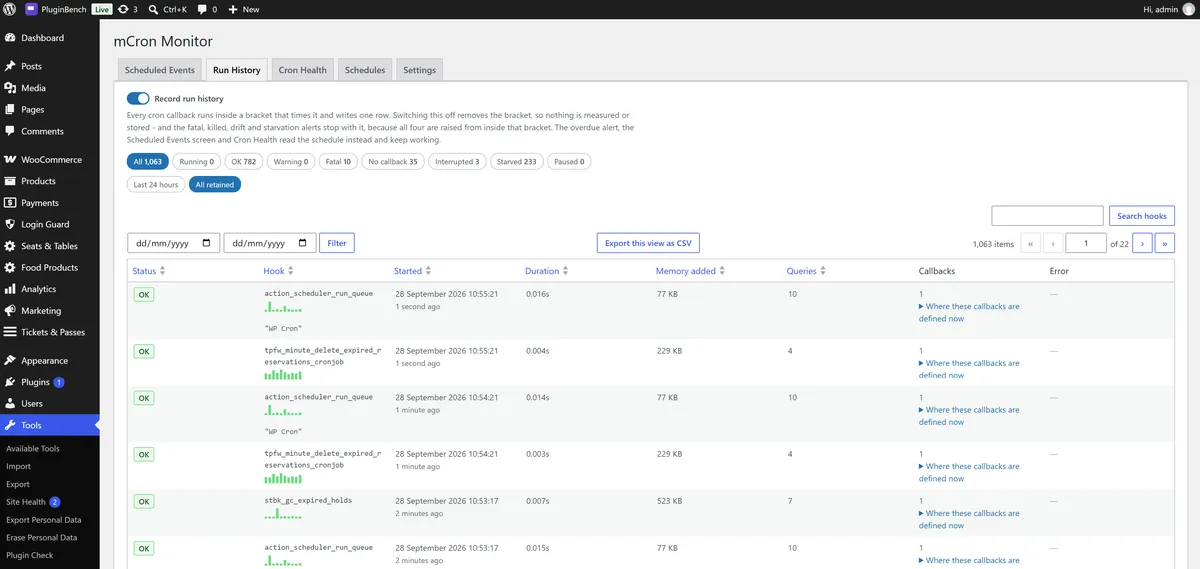Open Food Products sidebar icon
The height and width of the screenshot is (569, 1200).
(10, 268)
